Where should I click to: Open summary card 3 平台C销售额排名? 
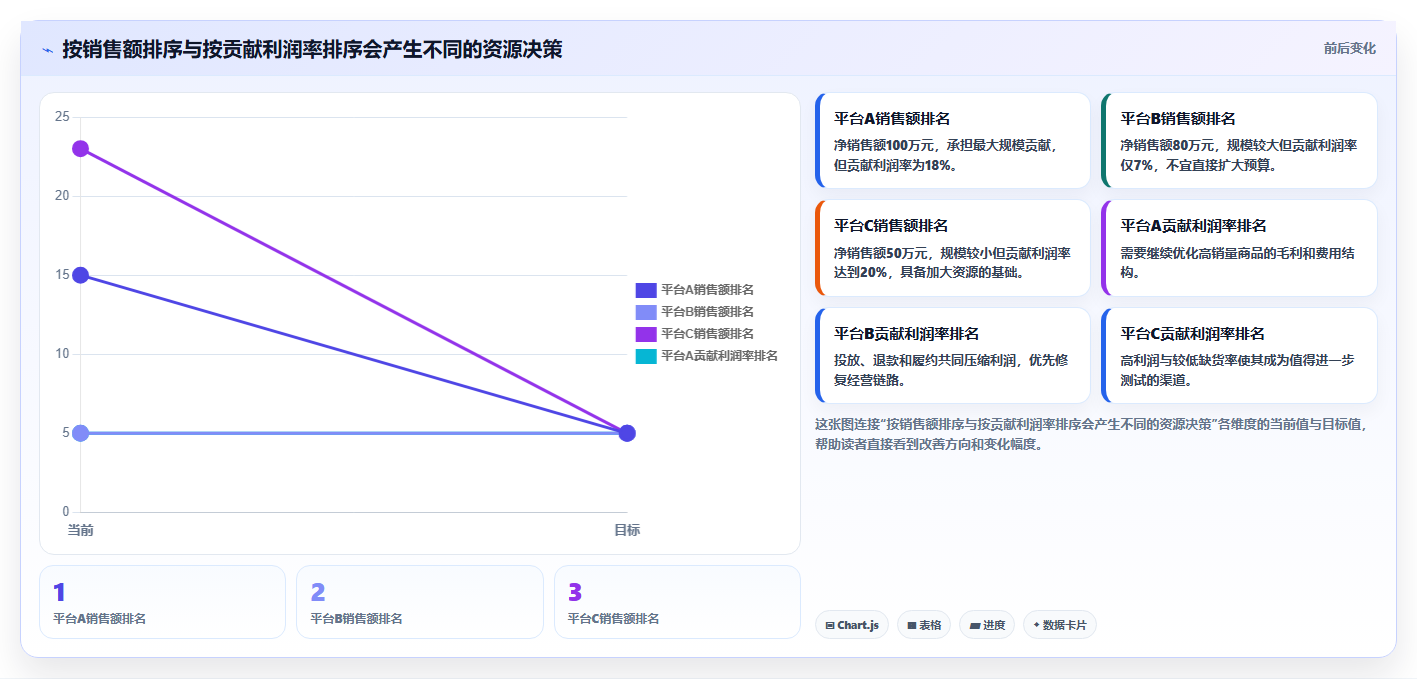pos(677,602)
